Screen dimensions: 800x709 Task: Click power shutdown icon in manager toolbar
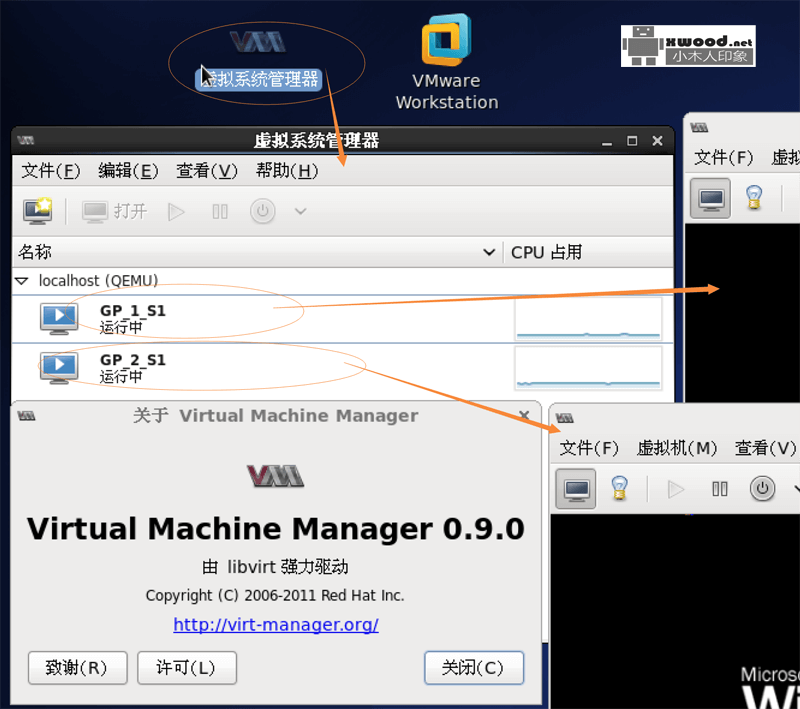coord(263,211)
